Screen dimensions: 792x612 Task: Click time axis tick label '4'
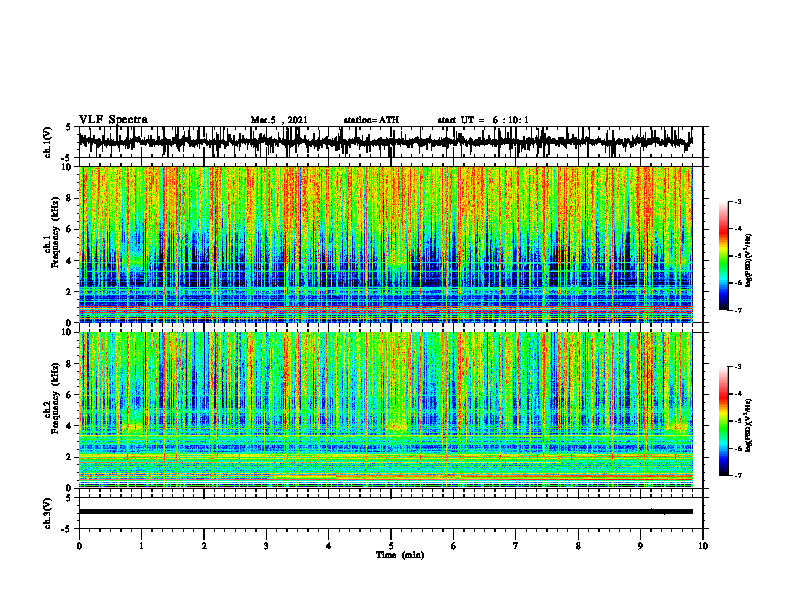click(x=329, y=546)
